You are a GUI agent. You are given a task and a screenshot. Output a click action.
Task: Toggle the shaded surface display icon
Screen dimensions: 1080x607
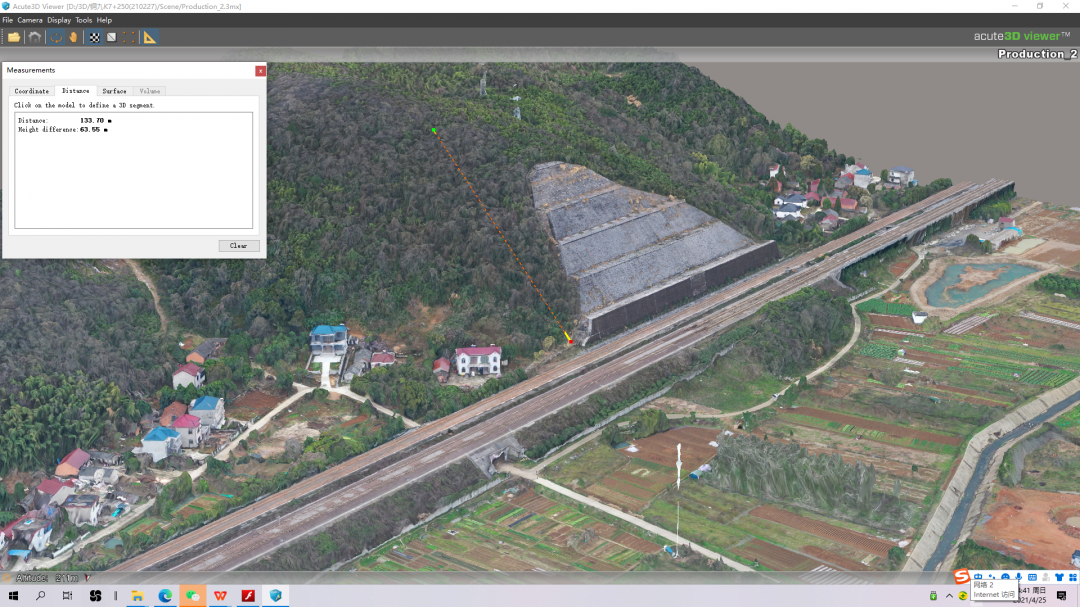click(112, 37)
